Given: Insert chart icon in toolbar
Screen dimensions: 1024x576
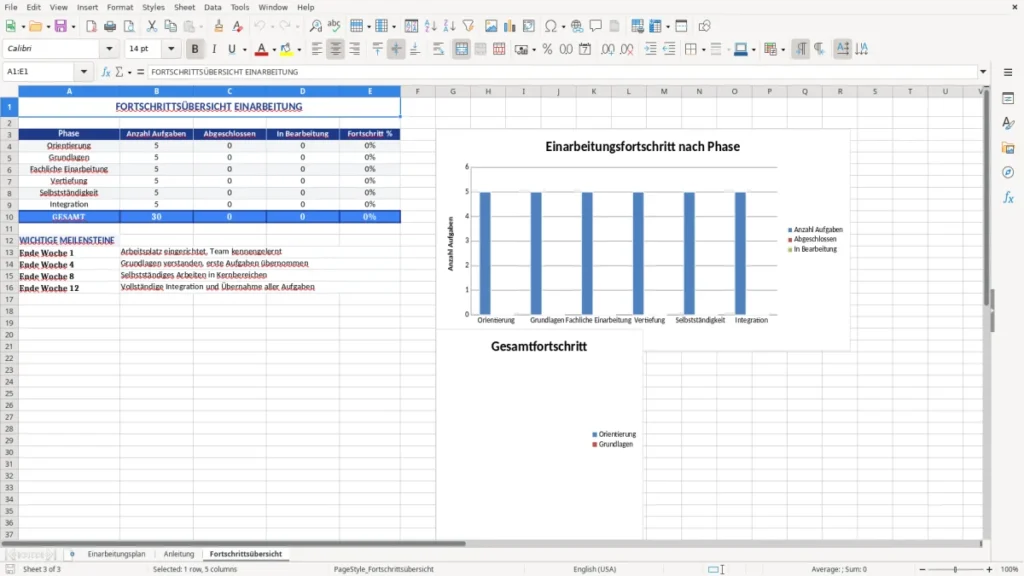Looking at the screenshot, I should [x=510, y=26].
